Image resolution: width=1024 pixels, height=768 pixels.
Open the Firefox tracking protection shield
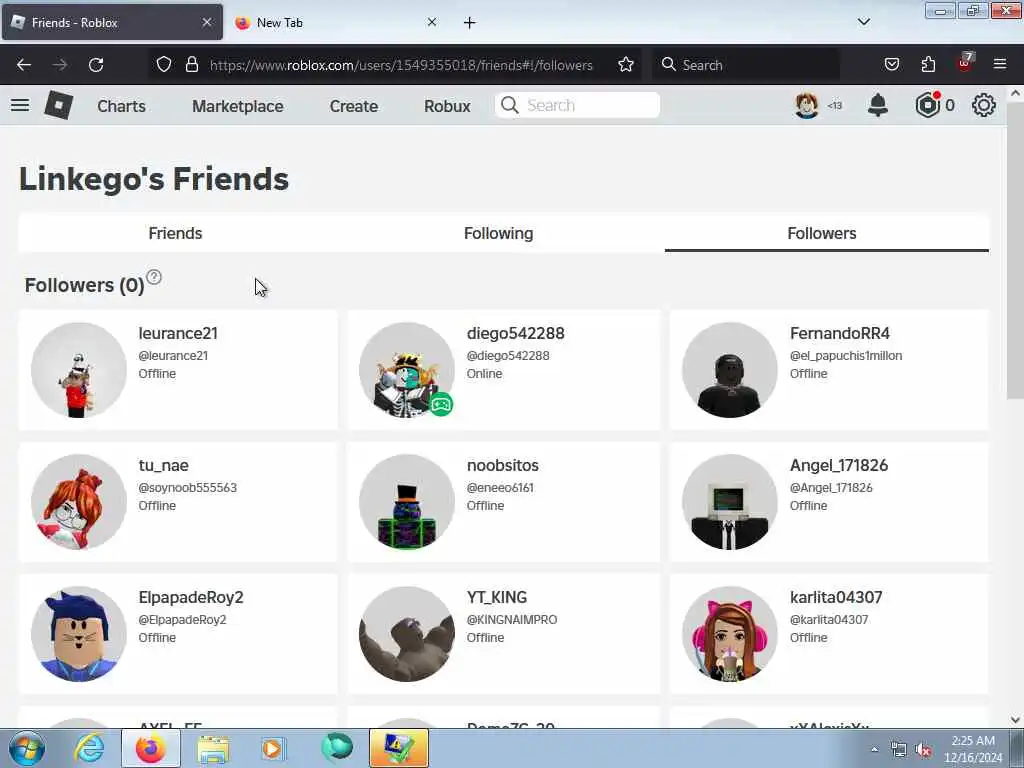coord(164,65)
